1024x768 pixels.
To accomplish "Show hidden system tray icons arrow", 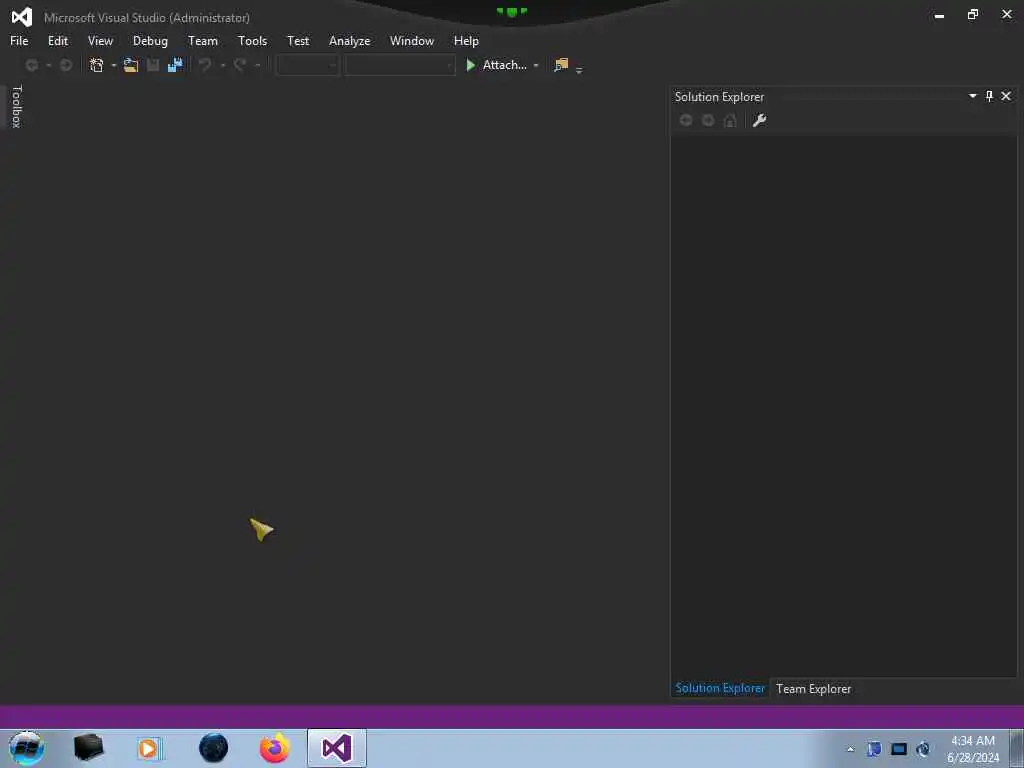I will (x=851, y=749).
